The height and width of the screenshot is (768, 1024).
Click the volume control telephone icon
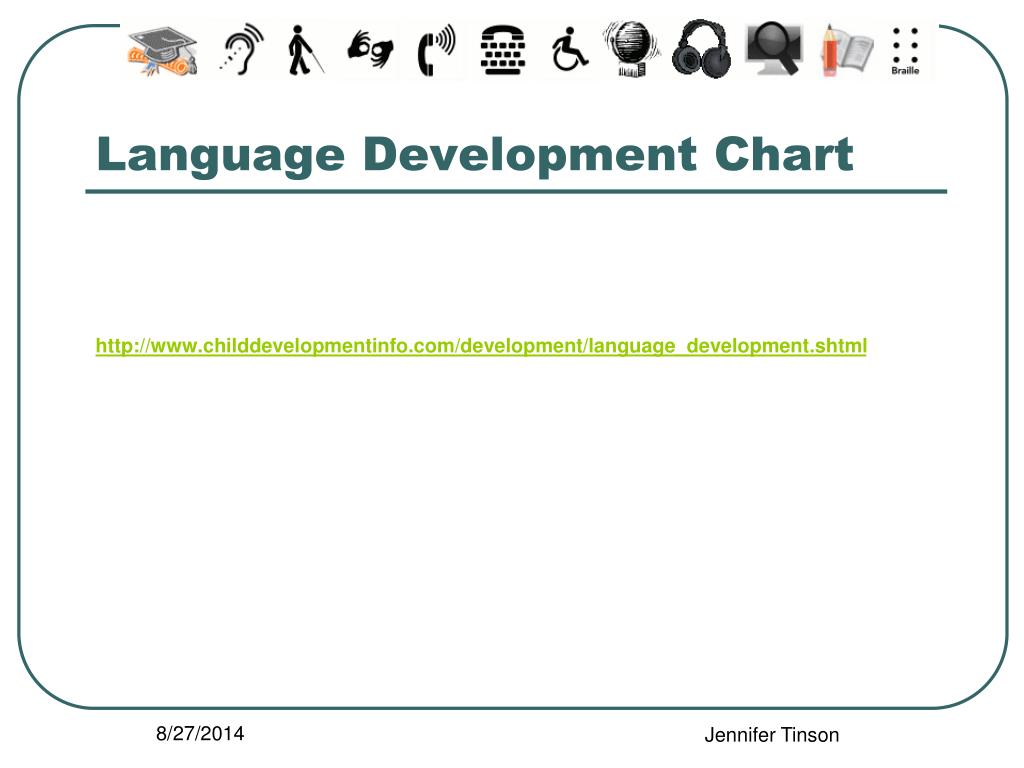[x=436, y=50]
